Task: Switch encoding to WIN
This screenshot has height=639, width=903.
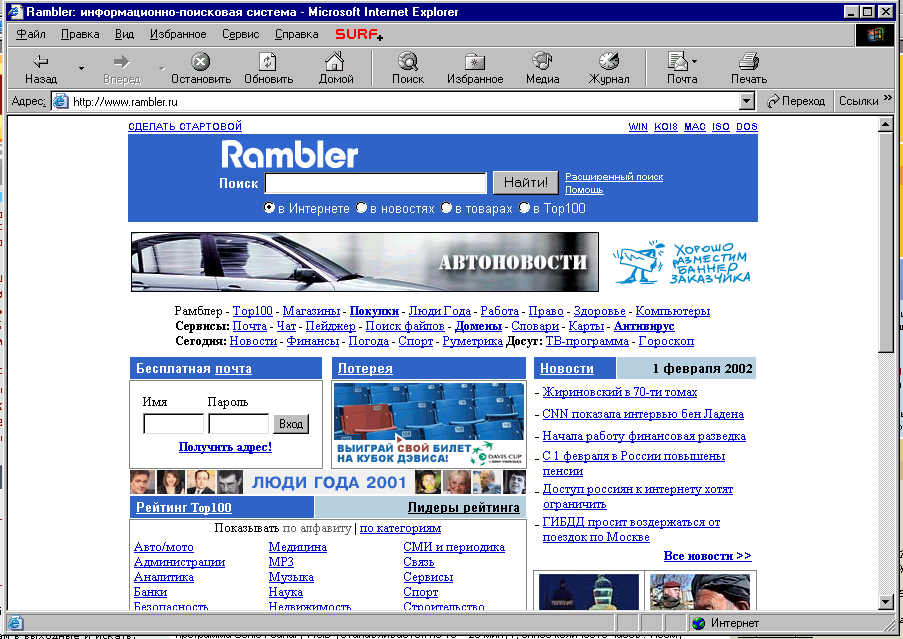Action: [638, 127]
